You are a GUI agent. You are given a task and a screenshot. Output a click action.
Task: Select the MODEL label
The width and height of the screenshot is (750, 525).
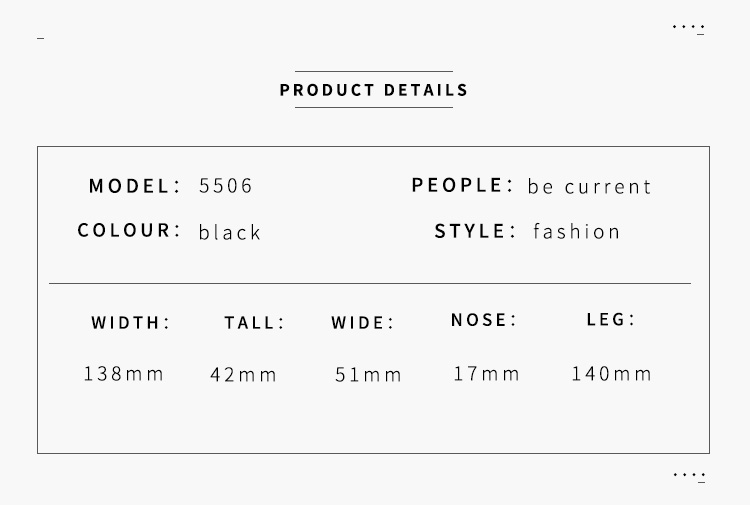(x=134, y=186)
